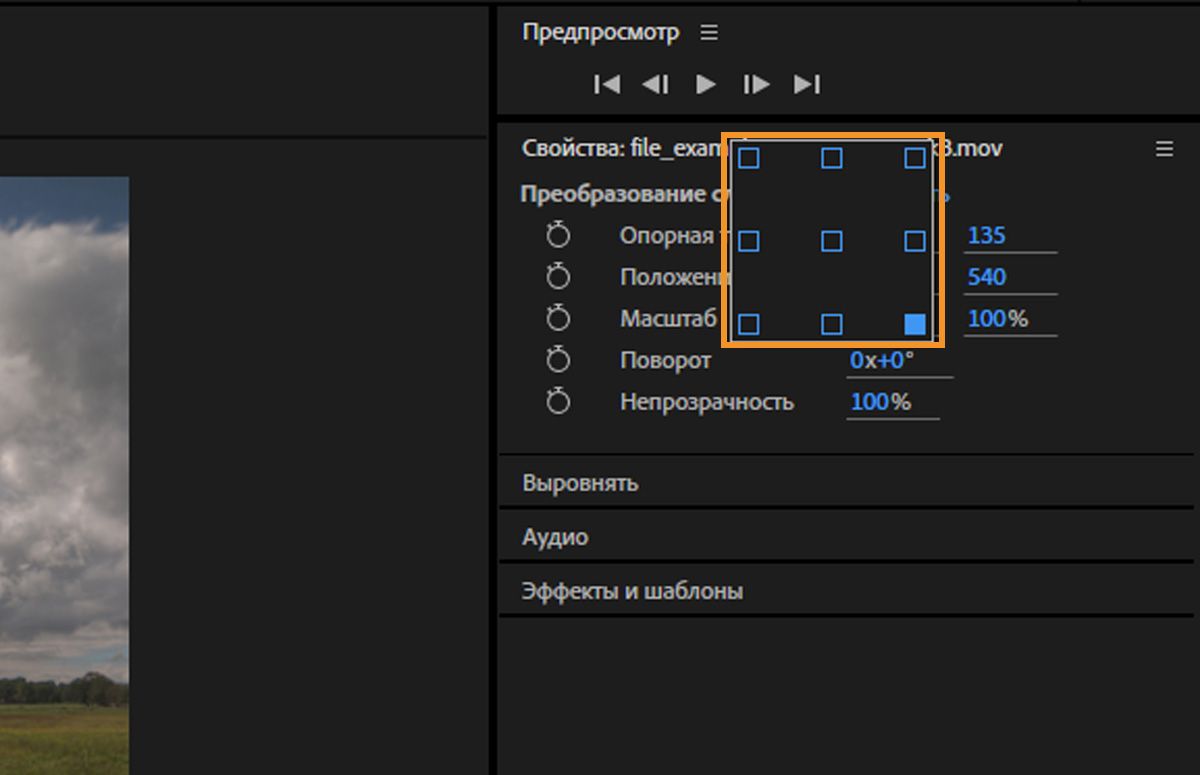
Task: Jump to the last frame
Action: coord(807,85)
